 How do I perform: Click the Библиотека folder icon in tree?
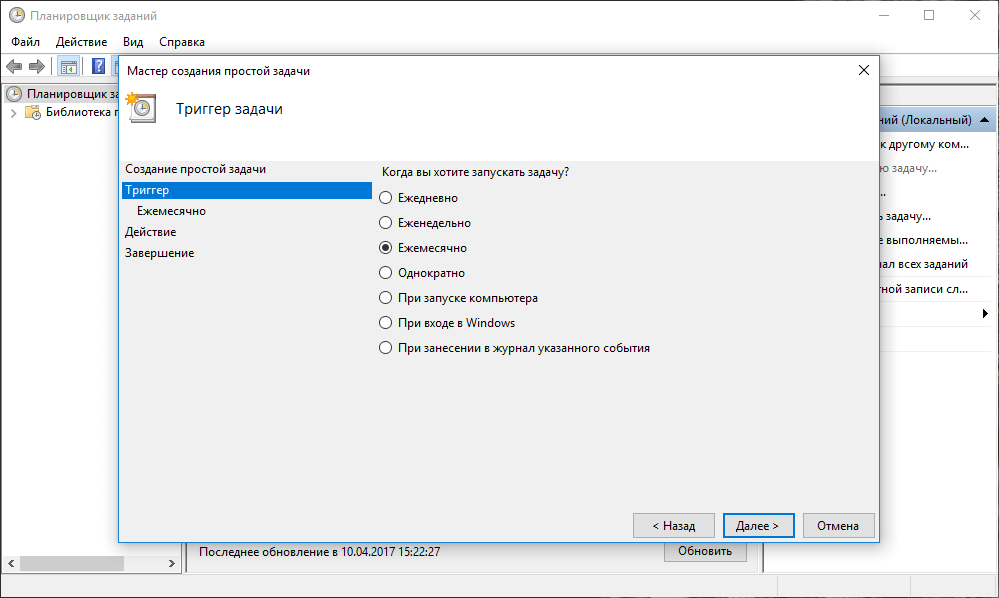pos(33,113)
